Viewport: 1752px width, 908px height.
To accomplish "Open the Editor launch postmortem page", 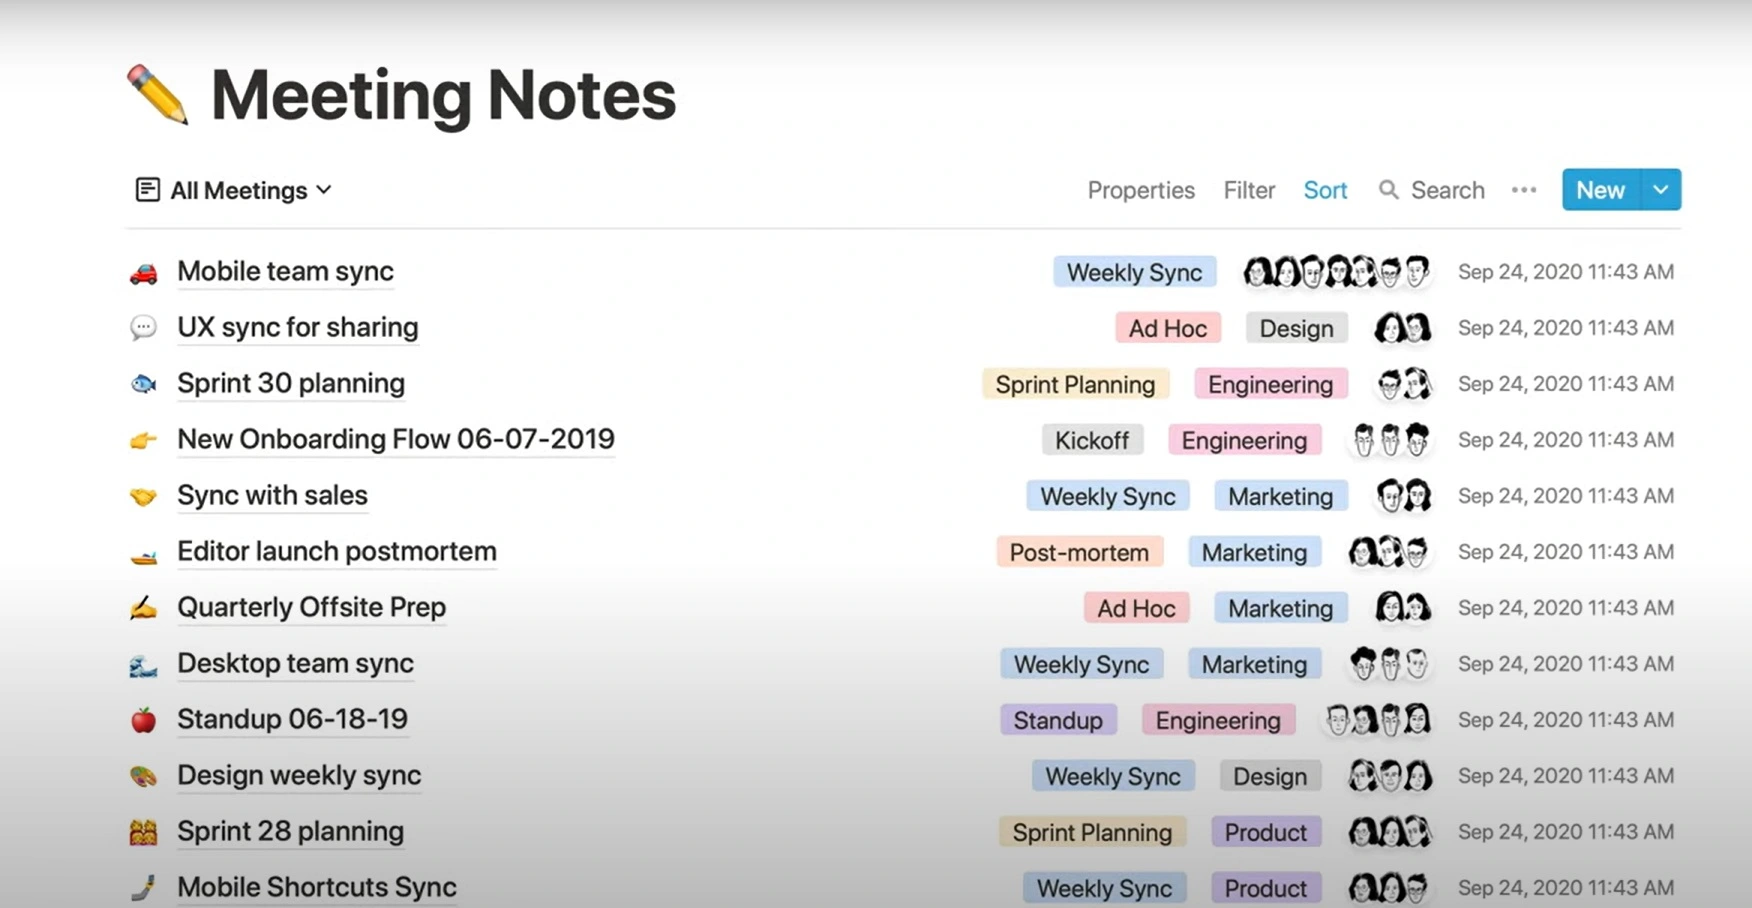I will tap(337, 551).
